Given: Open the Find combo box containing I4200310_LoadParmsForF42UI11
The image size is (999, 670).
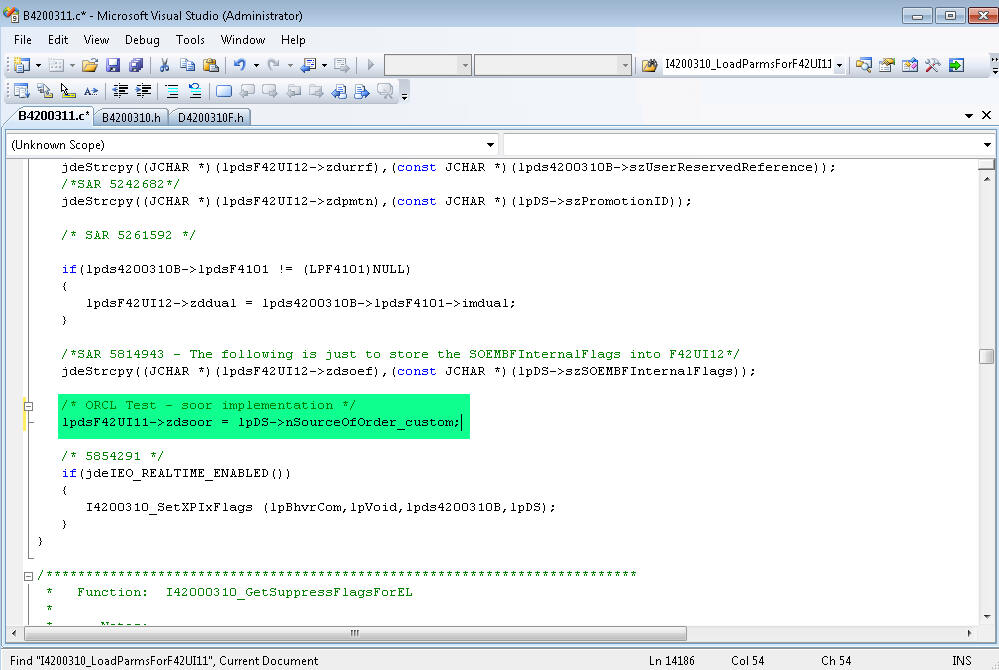Looking at the screenshot, I should click(839, 65).
